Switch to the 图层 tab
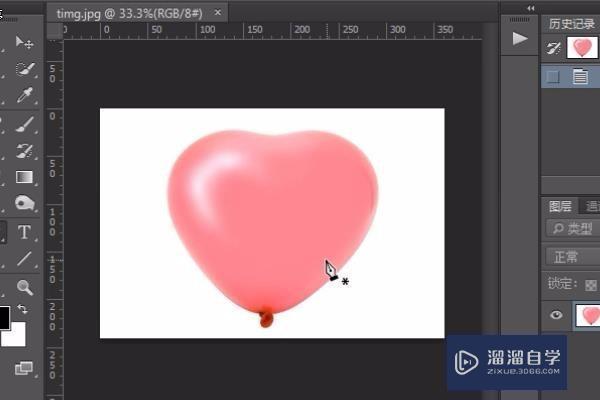This screenshot has height=400, width=600. (x=560, y=206)
